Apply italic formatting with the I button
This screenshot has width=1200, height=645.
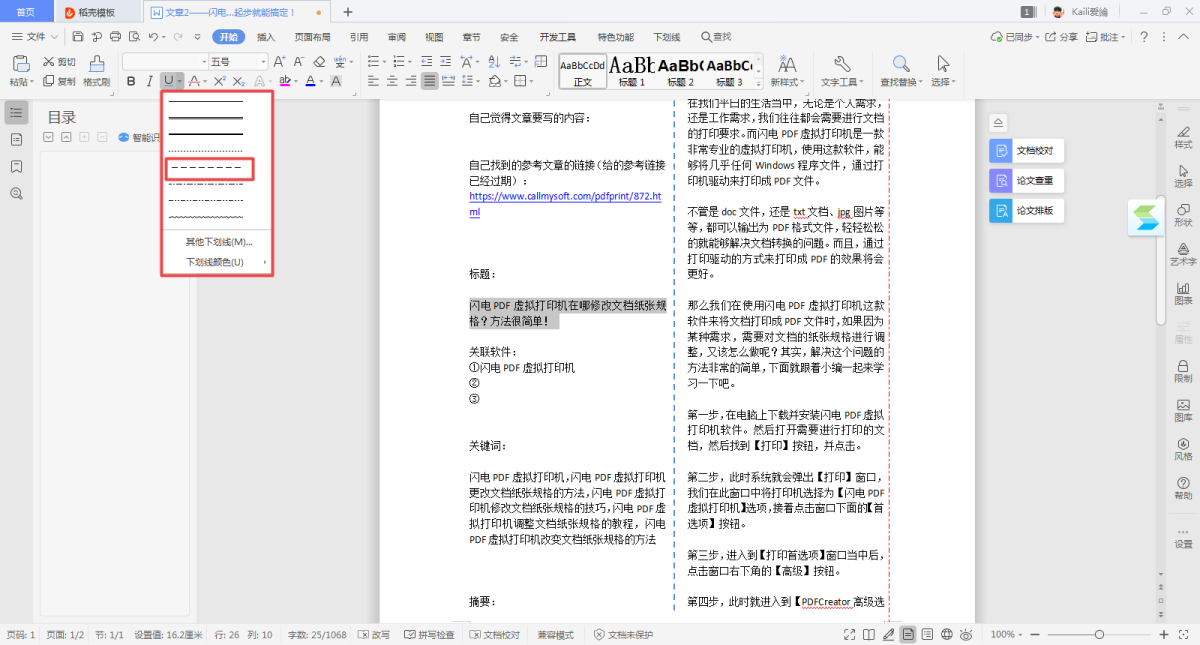(149, 81)
